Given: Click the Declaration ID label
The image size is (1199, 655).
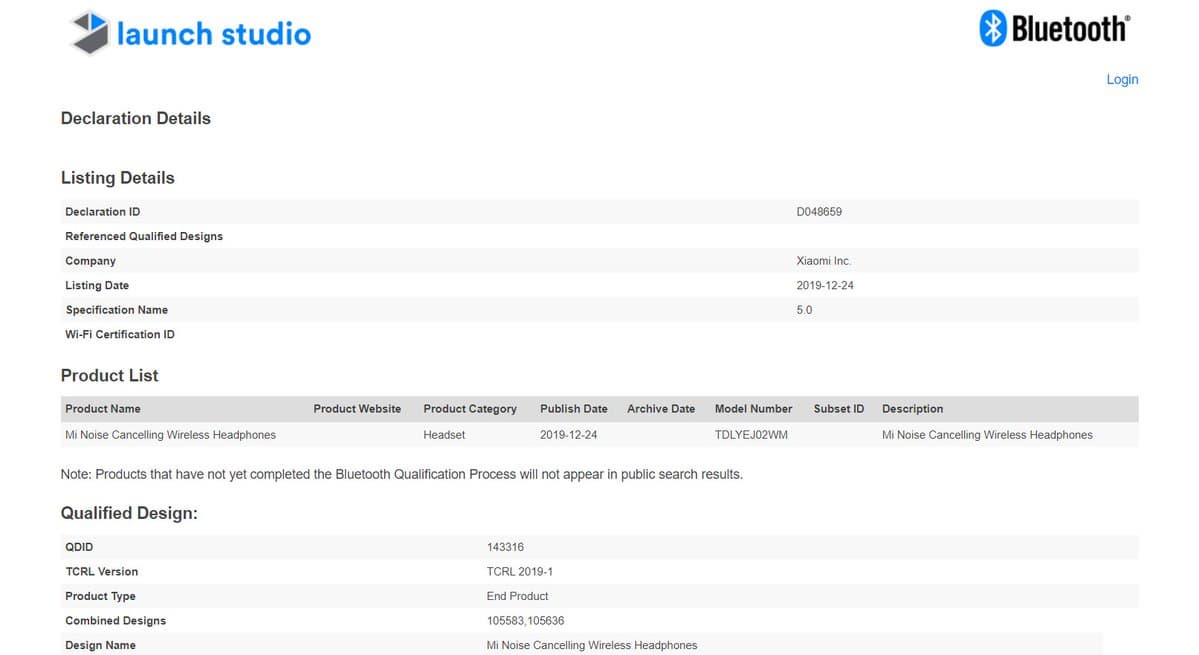Looking at the screenshot, I should [x=102, y=212].
